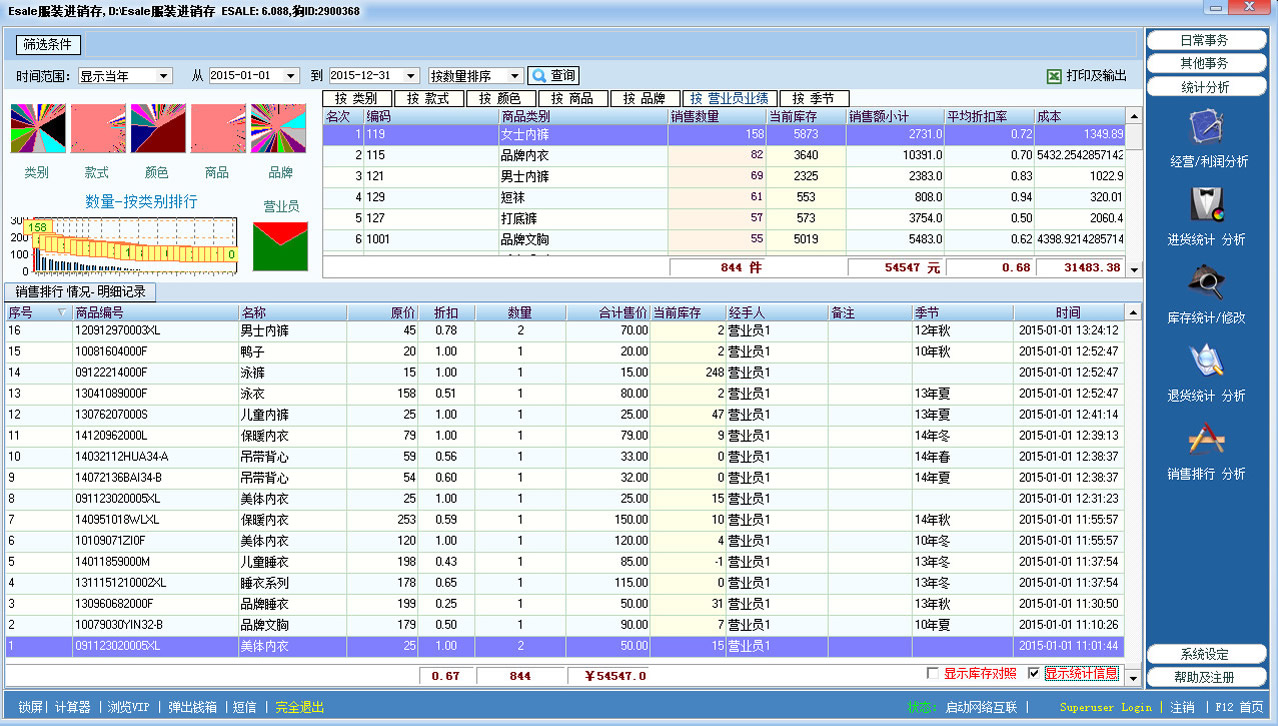The width and height of the screenshot is (1278, 726).
Task: Open the 按数量排序 sort dropdown
Action: (515, 76)
